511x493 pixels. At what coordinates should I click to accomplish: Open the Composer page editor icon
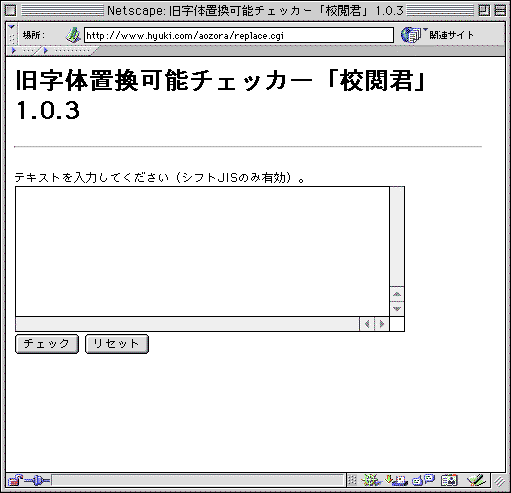[476, 480]
